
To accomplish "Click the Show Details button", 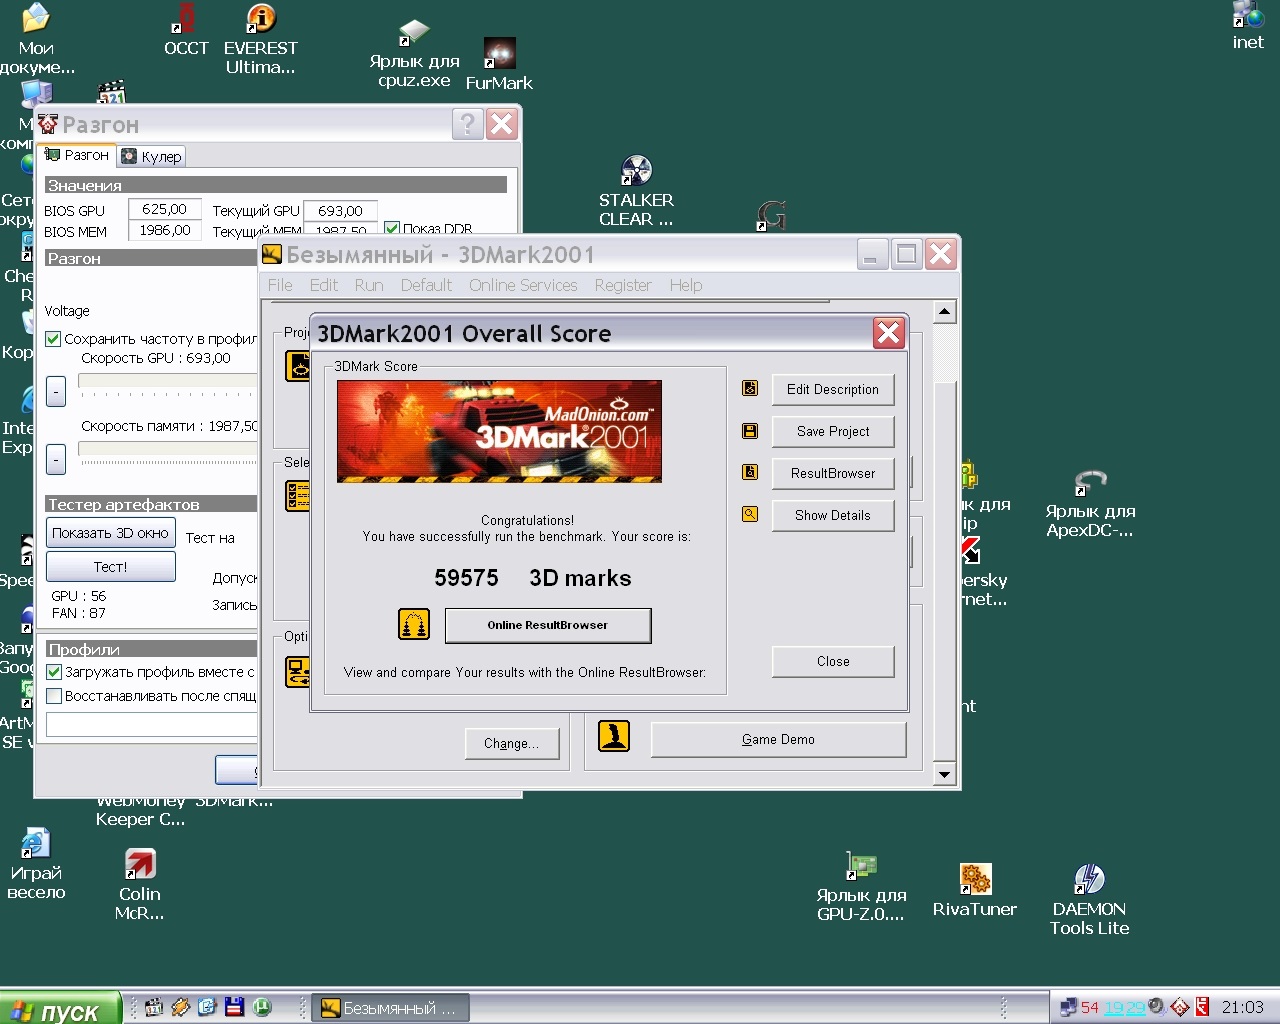I will click(x=832, y=515).
